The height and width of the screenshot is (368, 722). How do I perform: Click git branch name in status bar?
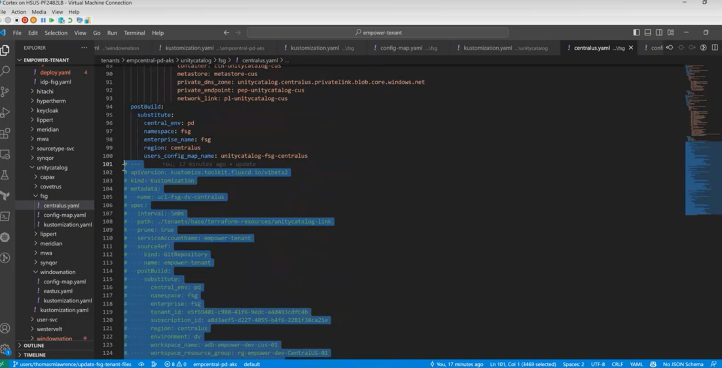pyautogui.click(x=72, y=364)
